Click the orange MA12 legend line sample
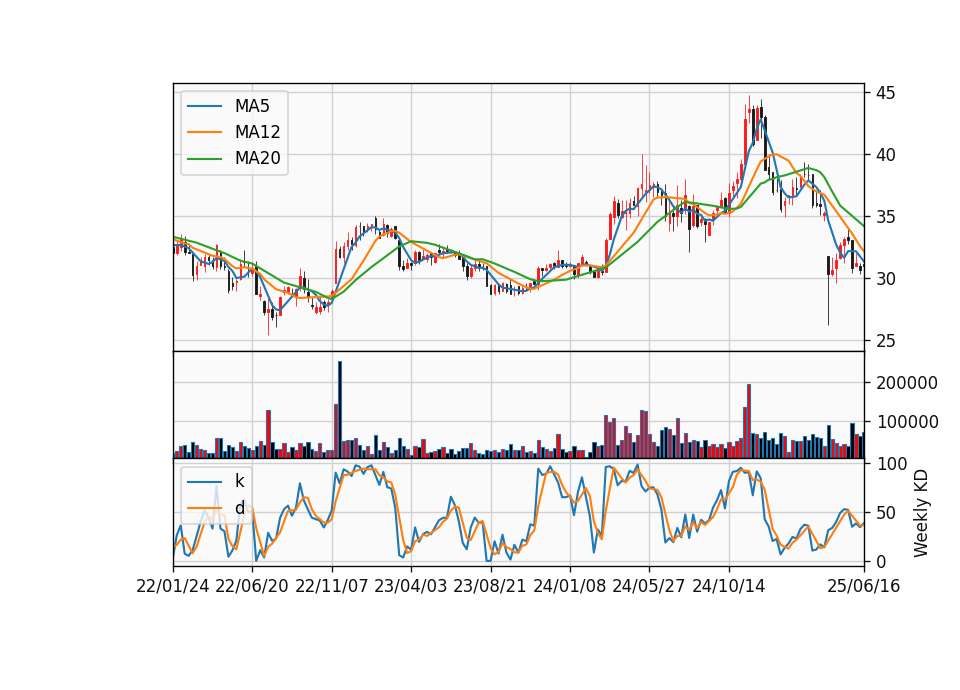The height and width of the screenshot is (690, 960). point(204,132)
